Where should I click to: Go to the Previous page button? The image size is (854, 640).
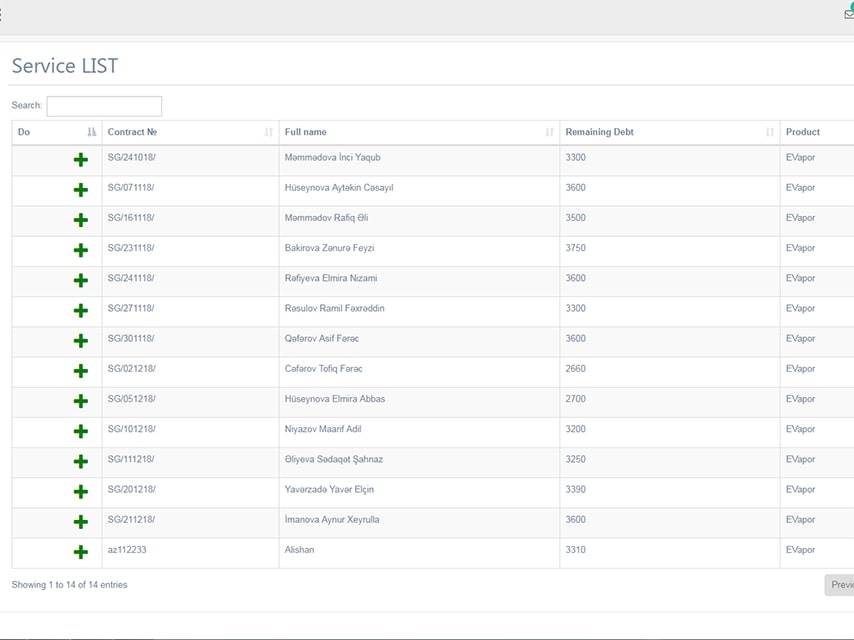(840, 585)
